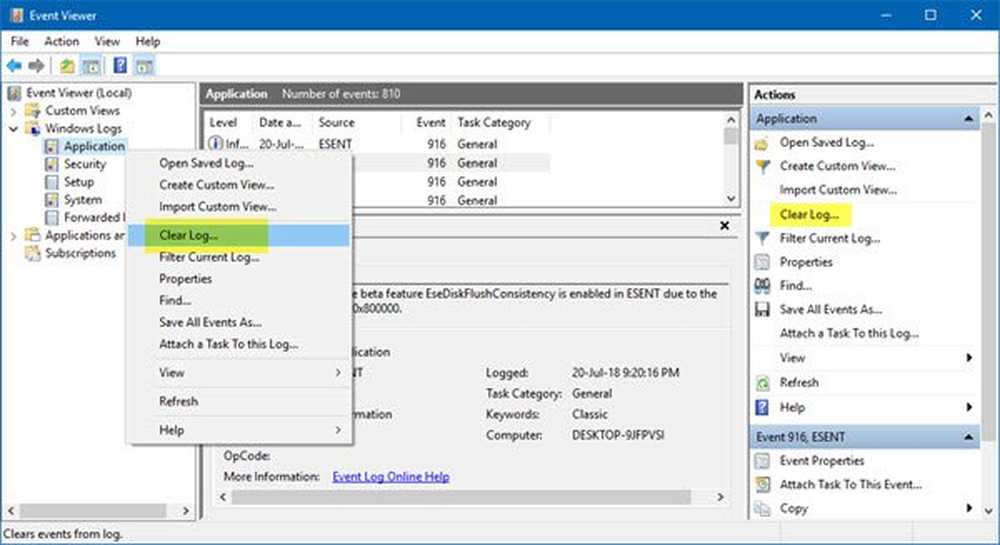Click the Copy icon in Actions pane
This screenshot has height=545, width=1000.
tap(762, 509)
